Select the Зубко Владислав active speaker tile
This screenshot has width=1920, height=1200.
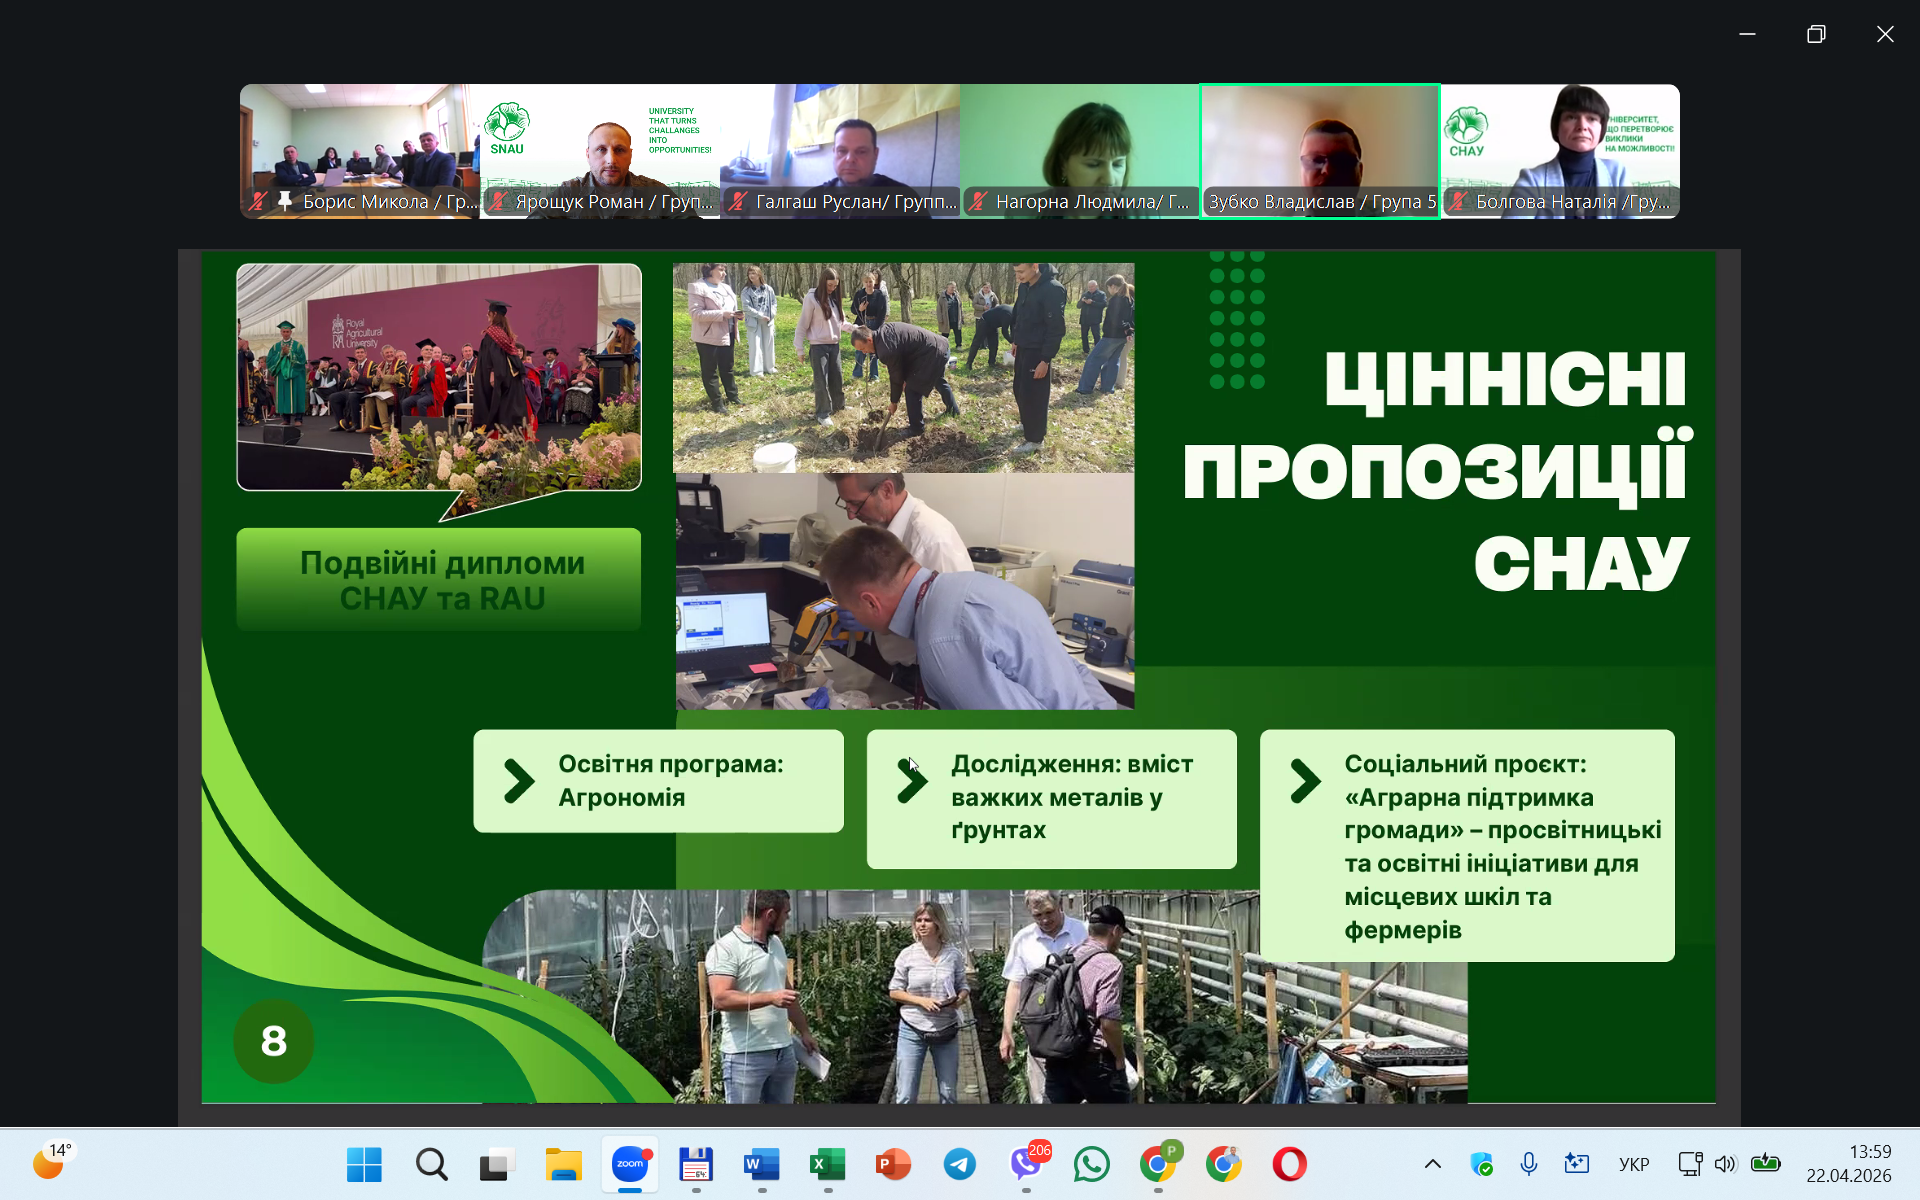pyautogui.click(x=1320, y=150)
